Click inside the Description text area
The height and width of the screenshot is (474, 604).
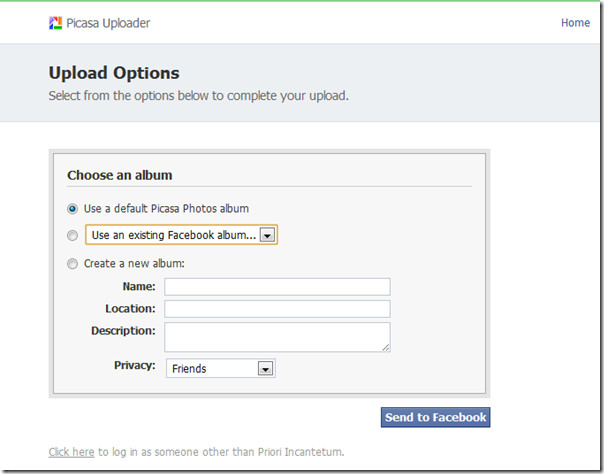click(277, 337)
